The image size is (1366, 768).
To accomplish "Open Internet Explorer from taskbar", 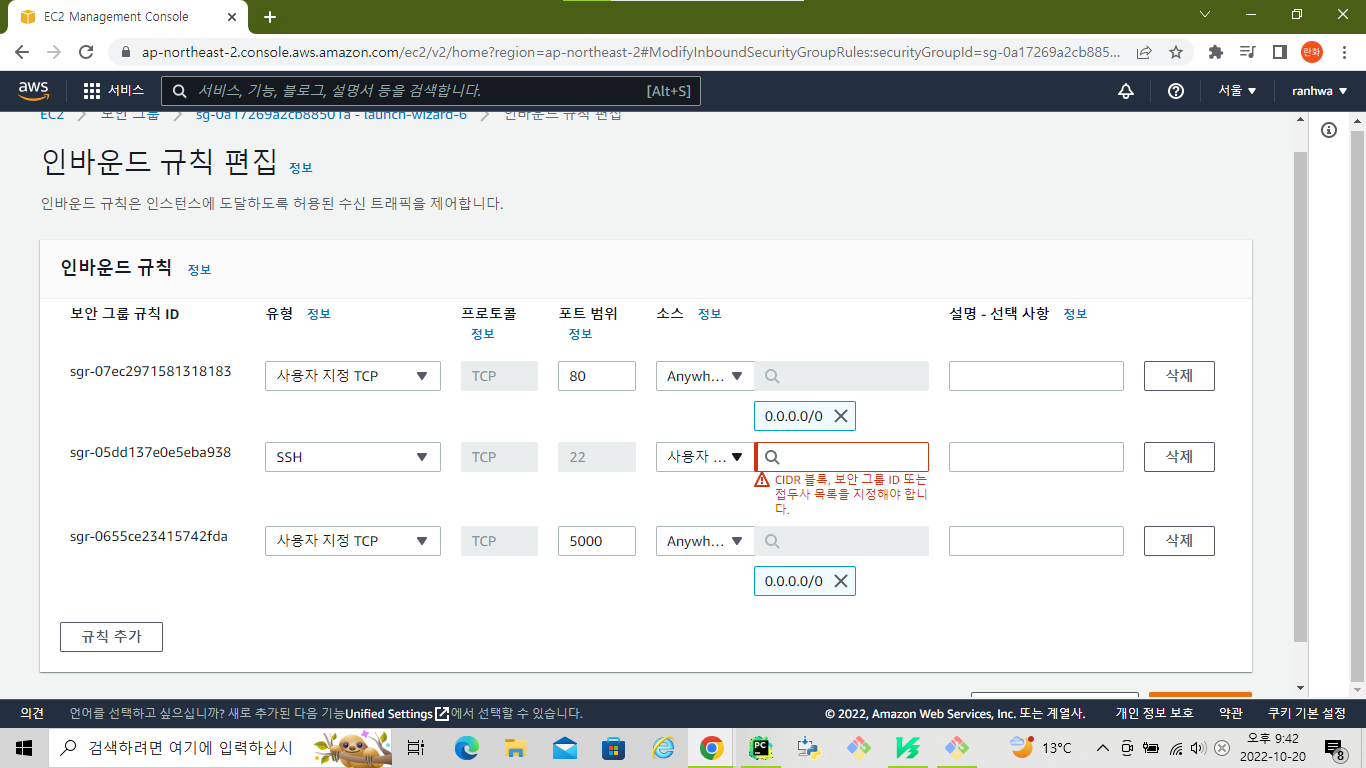I will (x=663, y=747).
